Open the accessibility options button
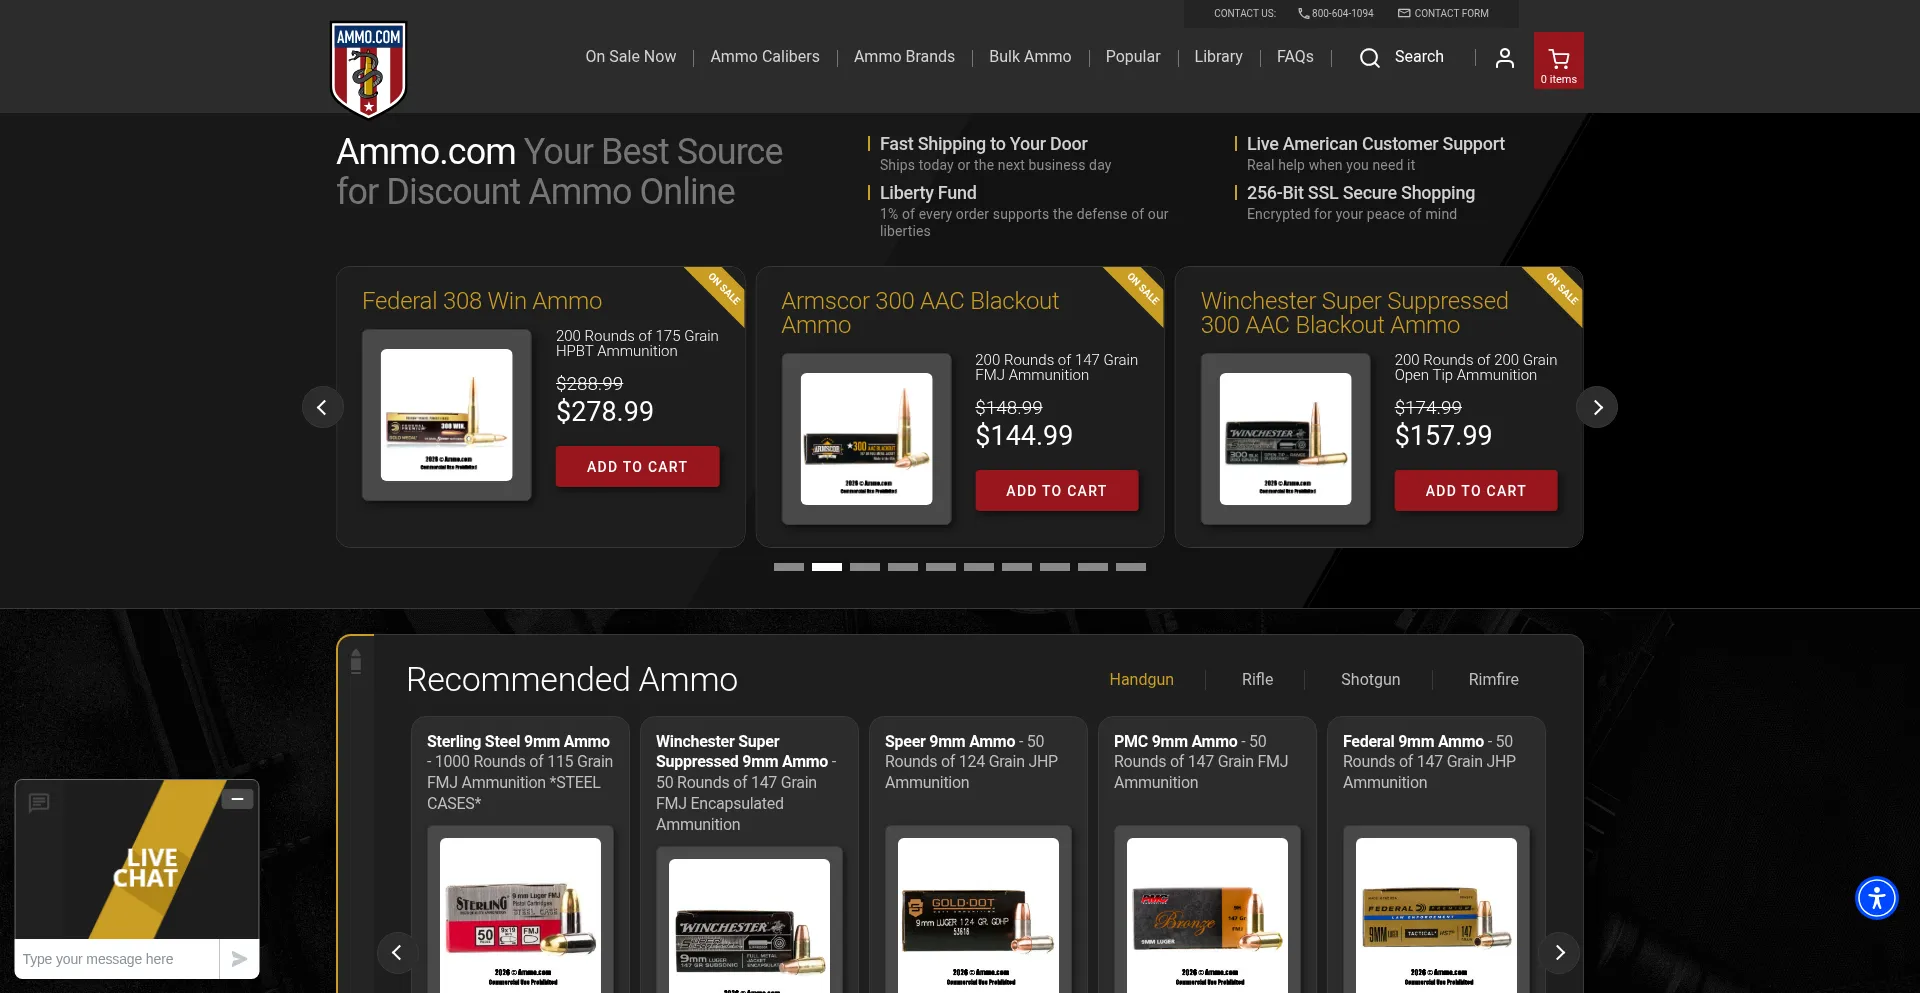Screen dimensions: 1920x993 pos(1876,898)
